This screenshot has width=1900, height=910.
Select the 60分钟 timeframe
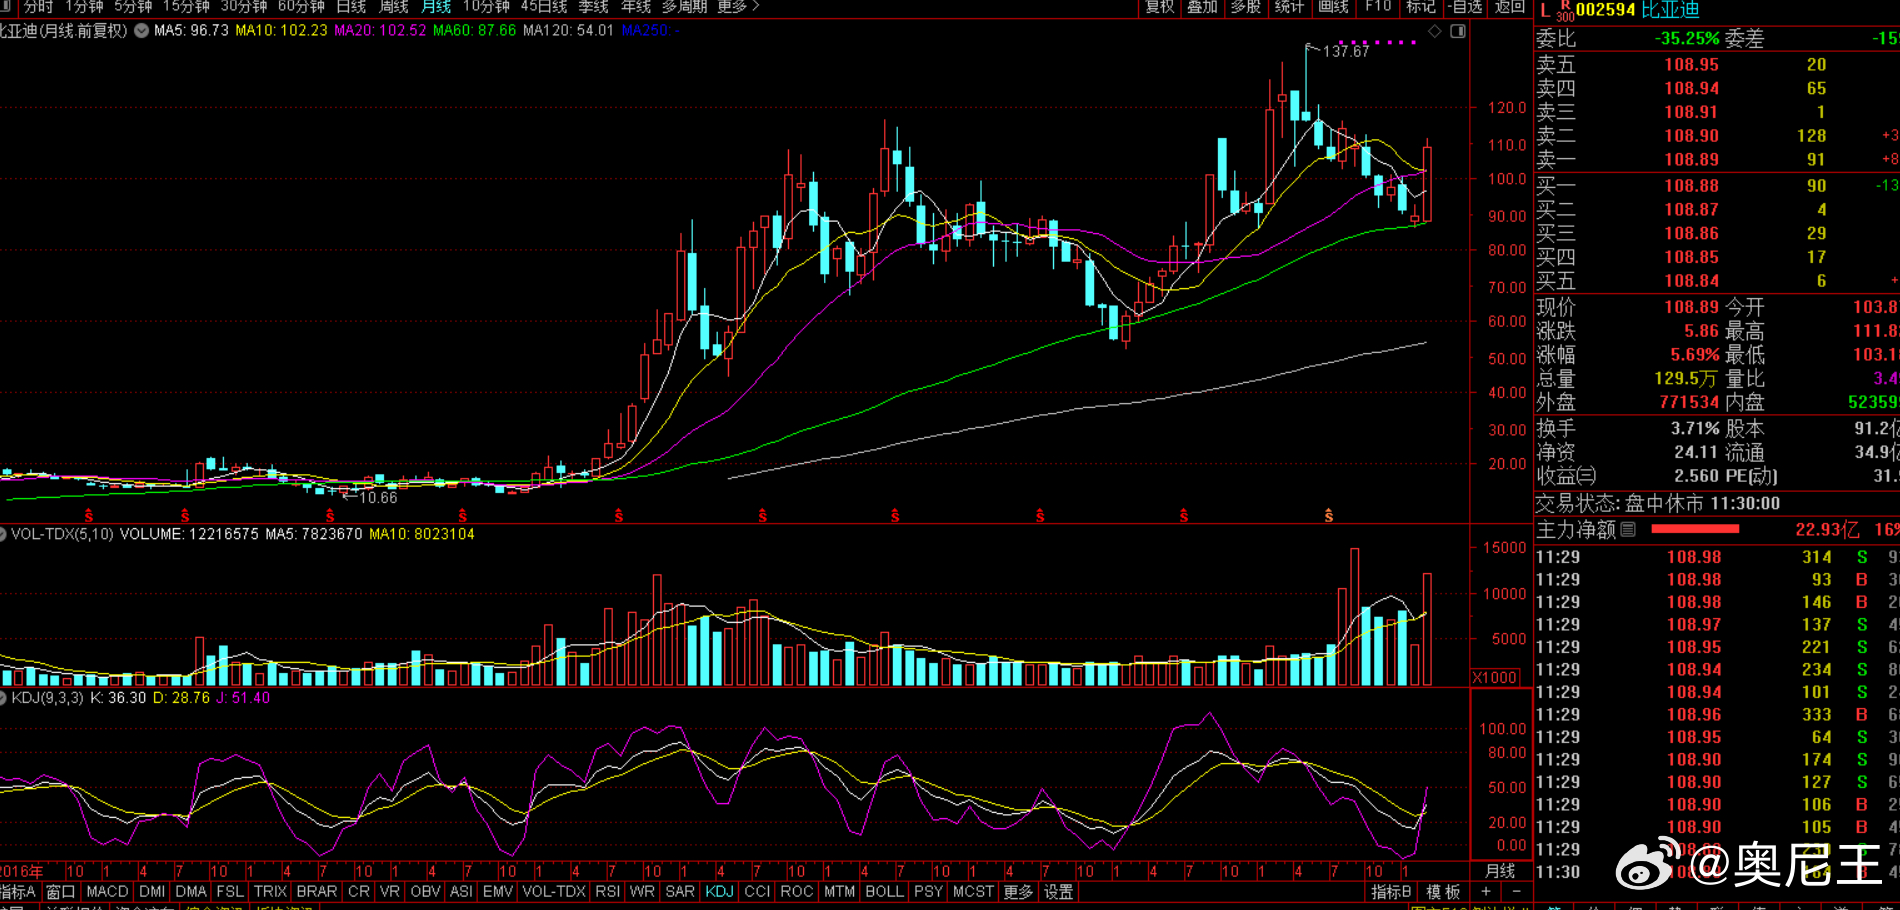301,7
